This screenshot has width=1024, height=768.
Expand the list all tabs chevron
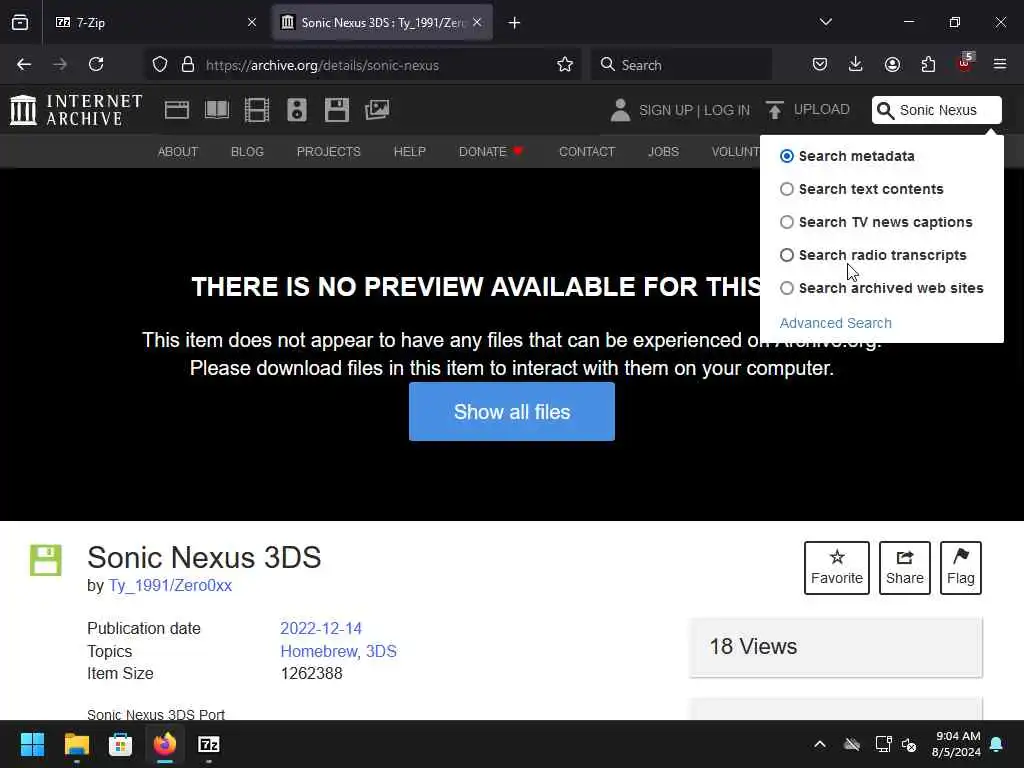coord(825,23)
